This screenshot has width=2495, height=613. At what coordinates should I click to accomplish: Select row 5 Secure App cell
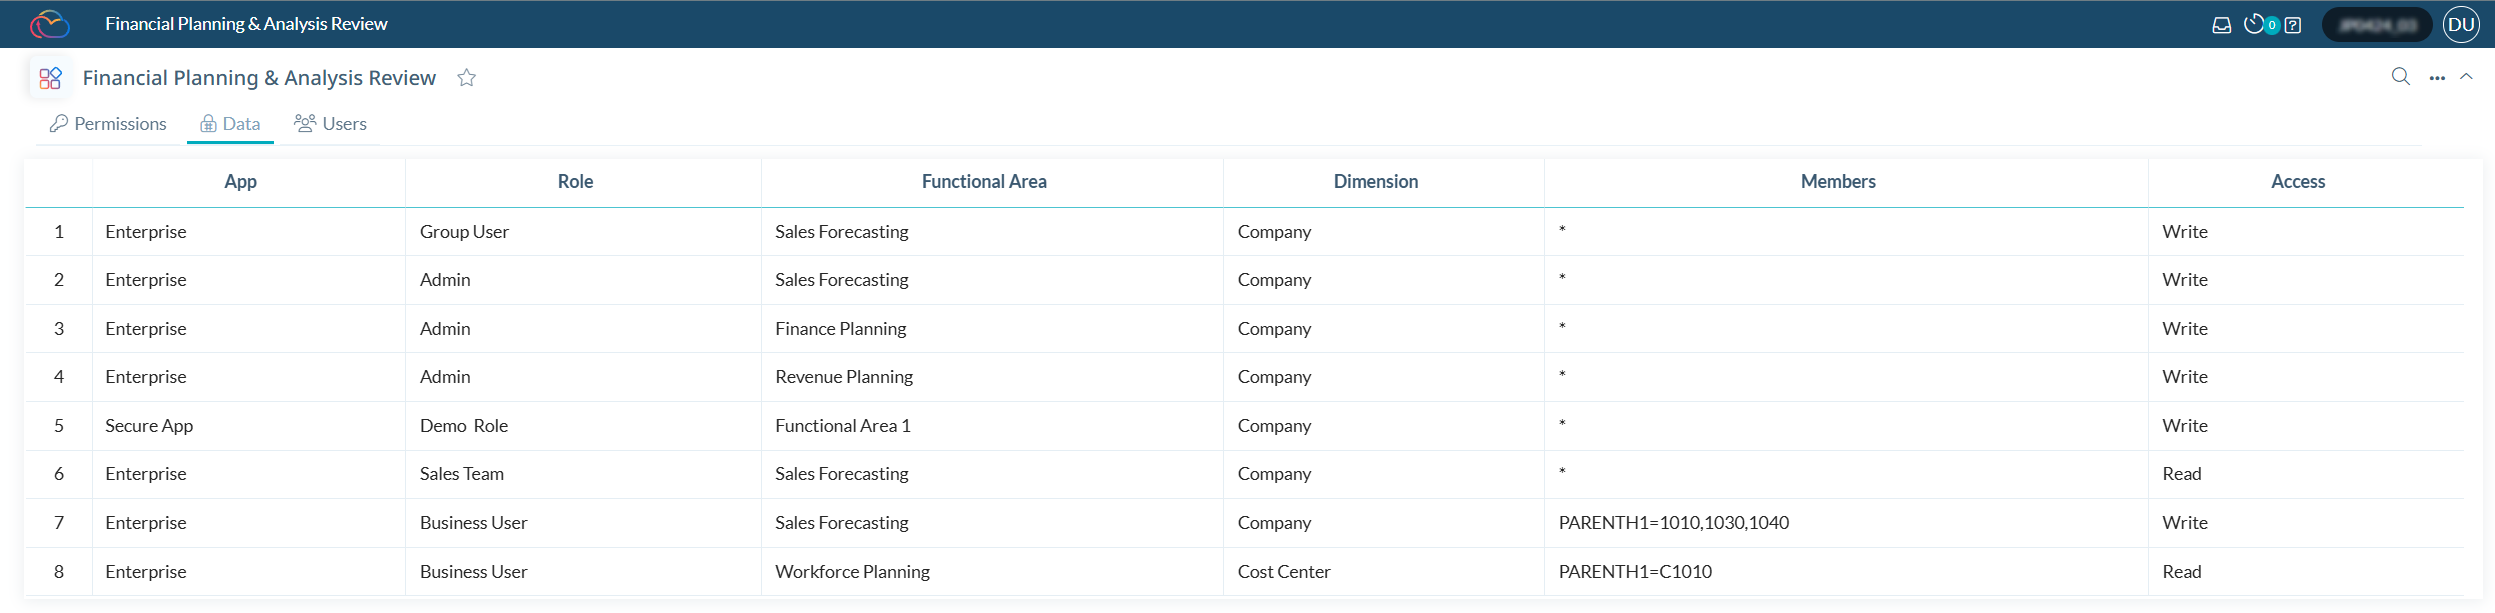click(x=149, y=426)
